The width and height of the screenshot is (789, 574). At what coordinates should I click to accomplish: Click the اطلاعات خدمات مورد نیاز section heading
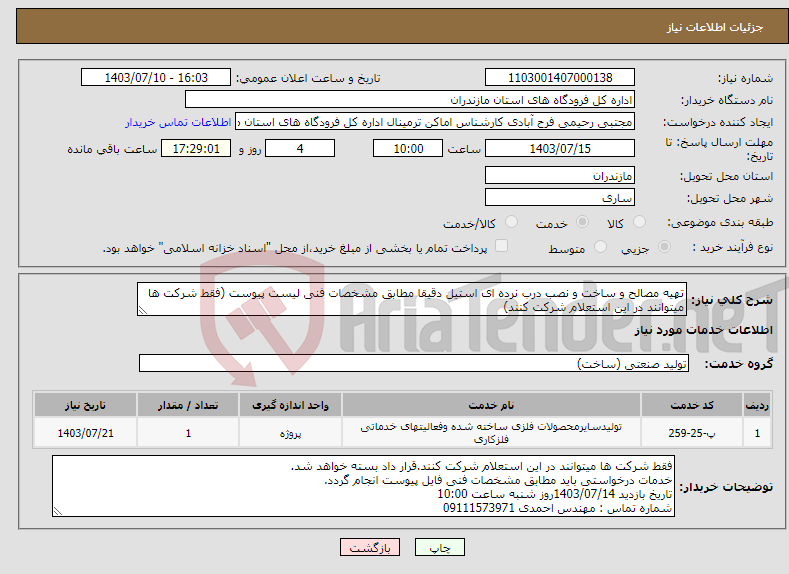pos(703,330)
